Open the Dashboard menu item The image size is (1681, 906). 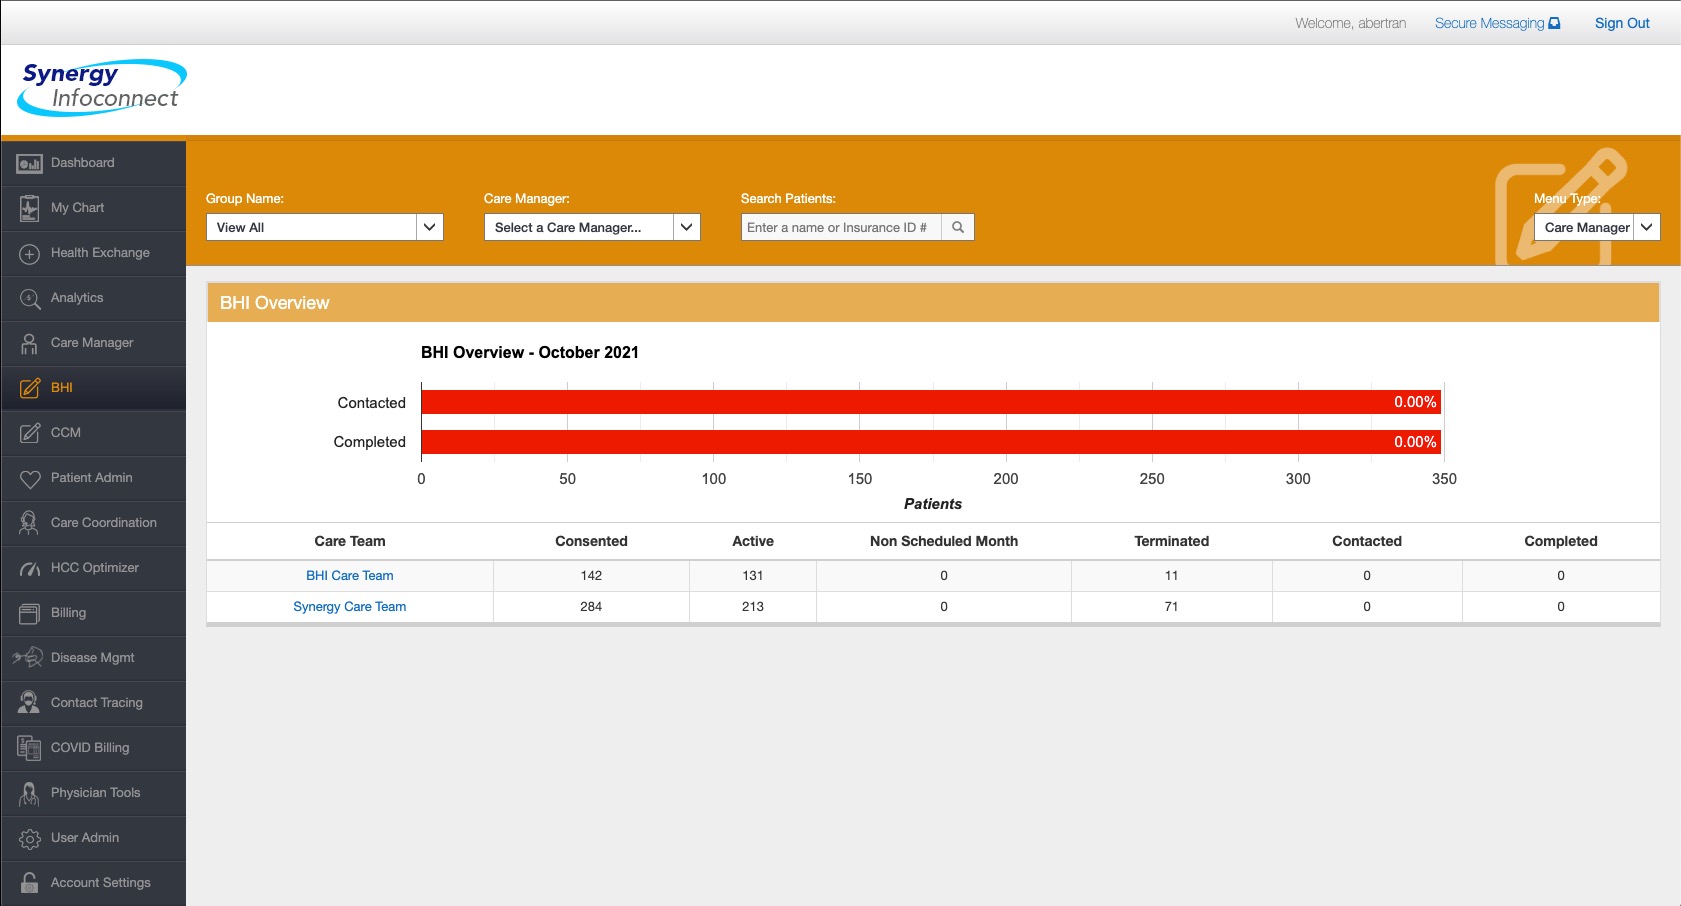93,163
